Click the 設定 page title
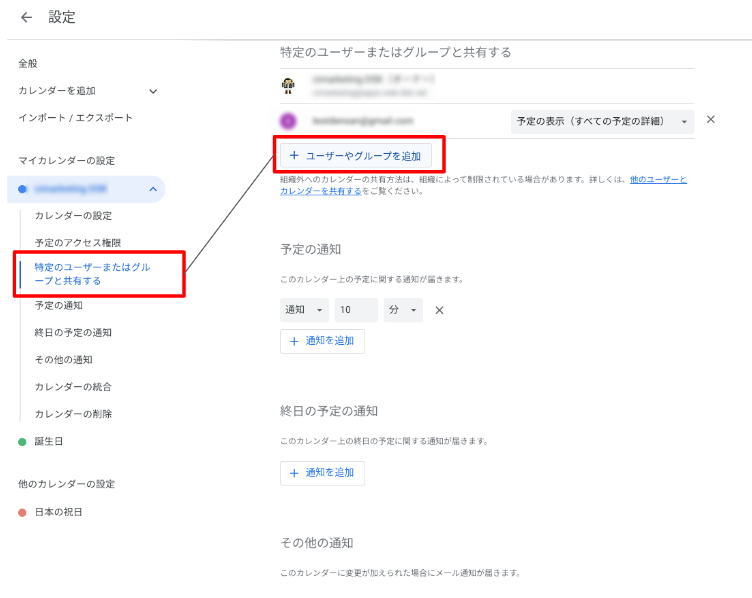 point(62,17)
